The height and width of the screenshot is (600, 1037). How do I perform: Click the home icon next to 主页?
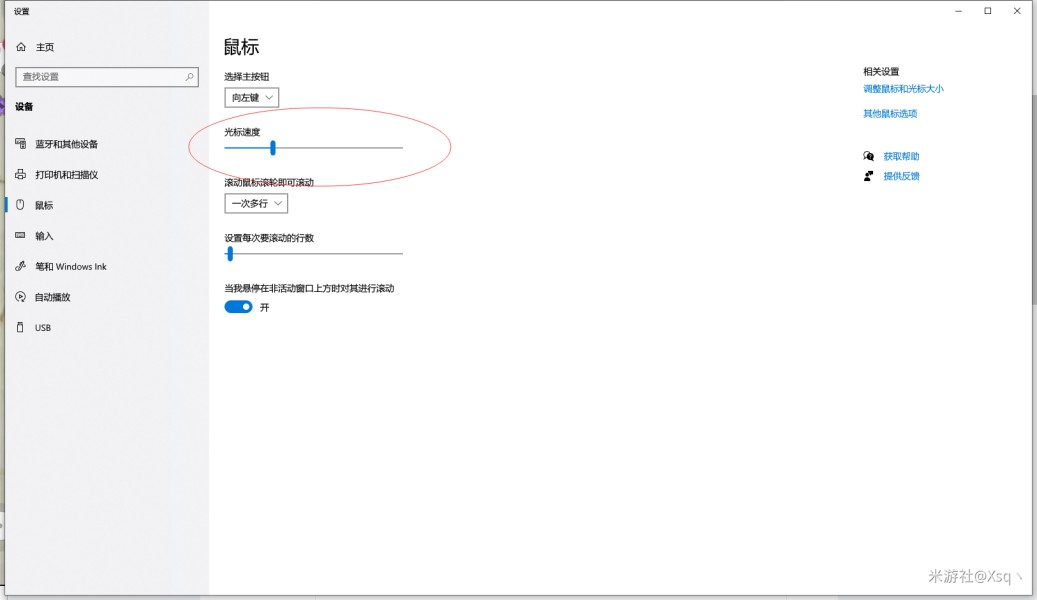21,47
